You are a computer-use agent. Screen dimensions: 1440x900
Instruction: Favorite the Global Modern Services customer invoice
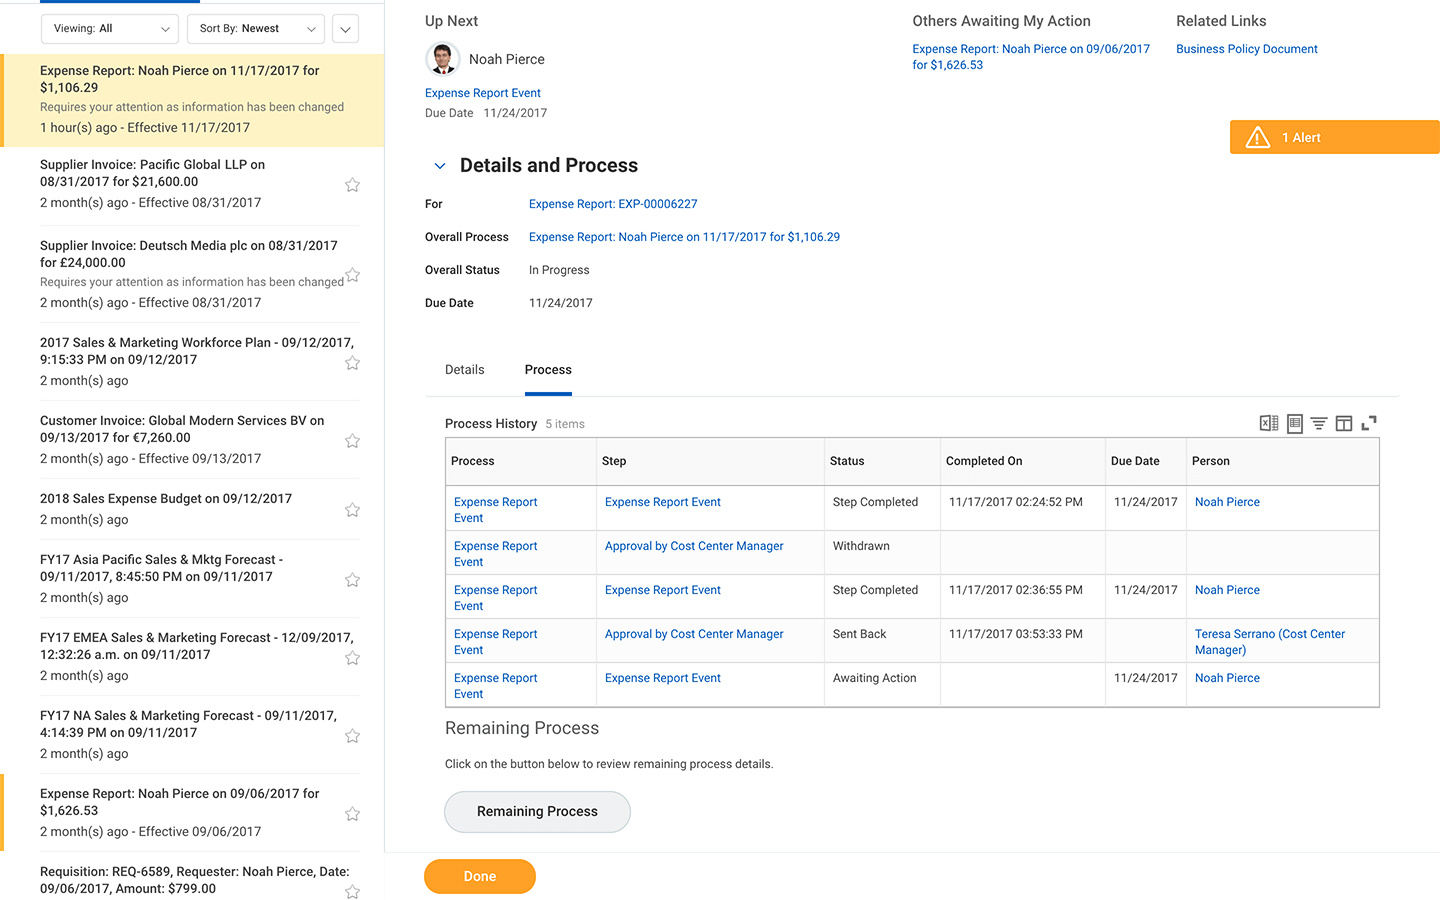coord(352,441)
